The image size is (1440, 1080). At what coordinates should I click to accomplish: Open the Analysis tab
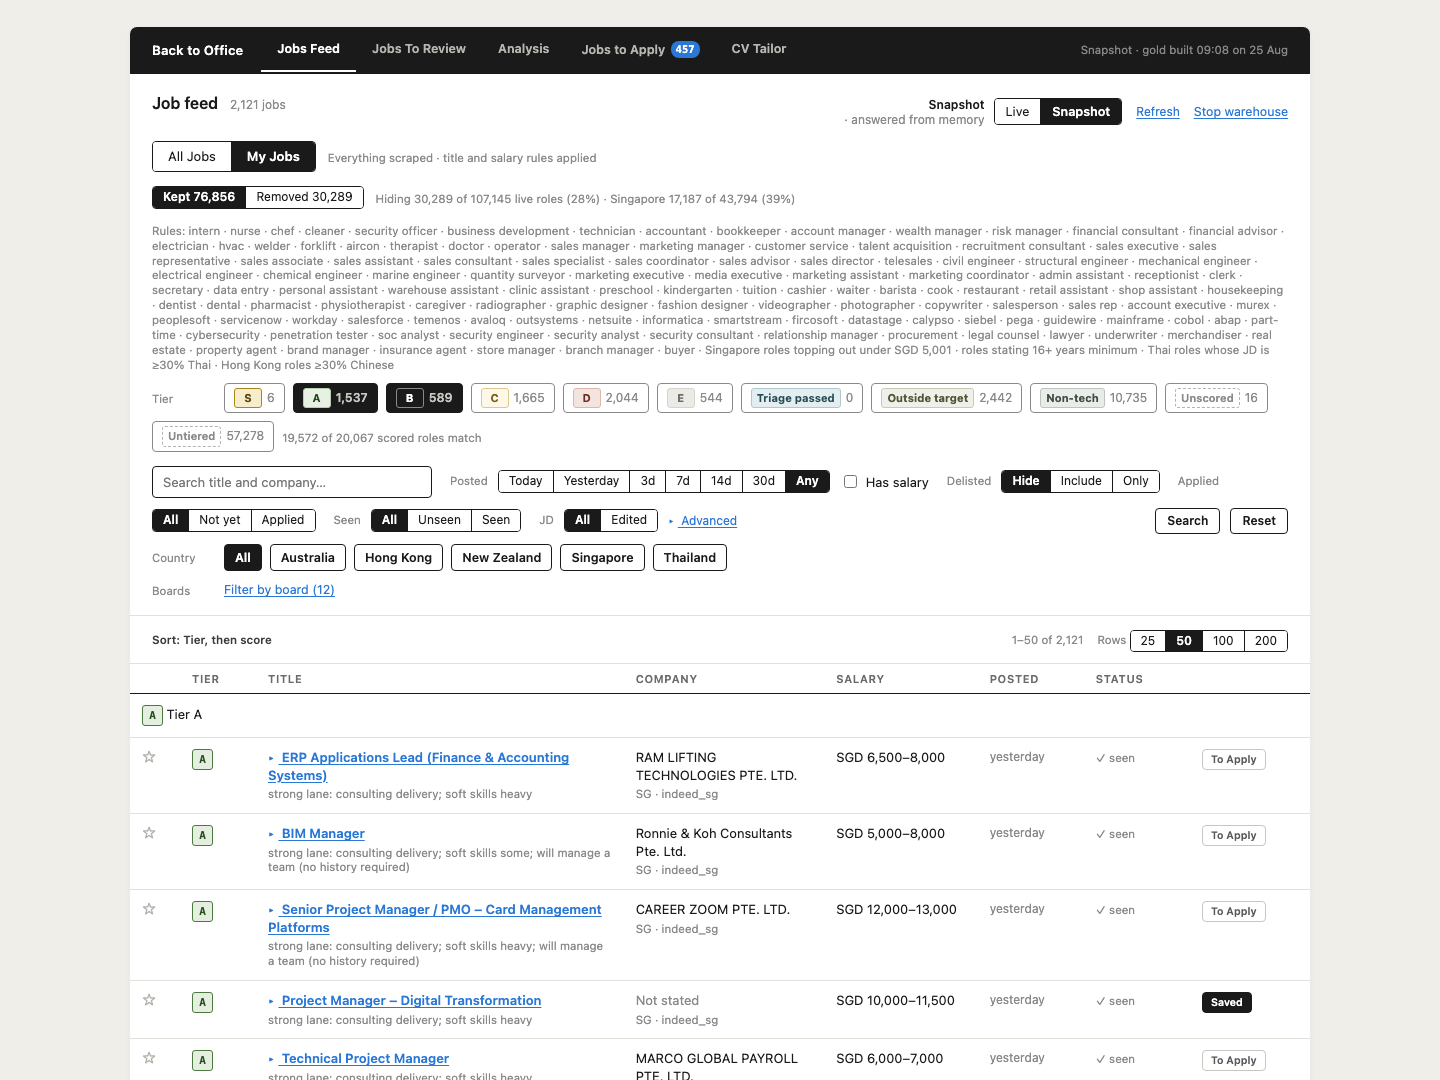click(524, 49)
